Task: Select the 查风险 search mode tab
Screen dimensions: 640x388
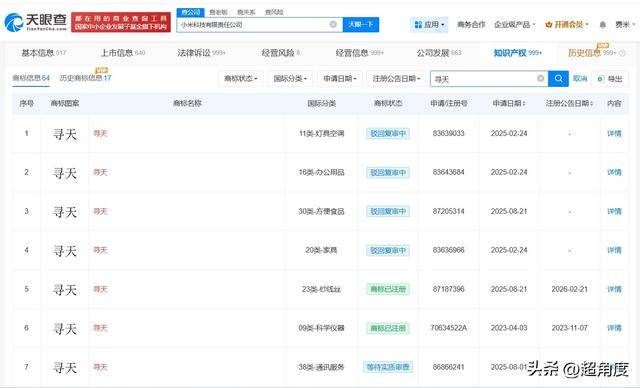Action: click(274, 12)
